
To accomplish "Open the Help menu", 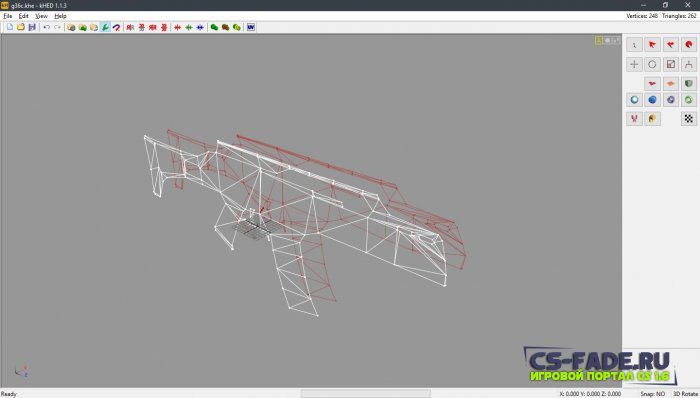I will (60, 16).
